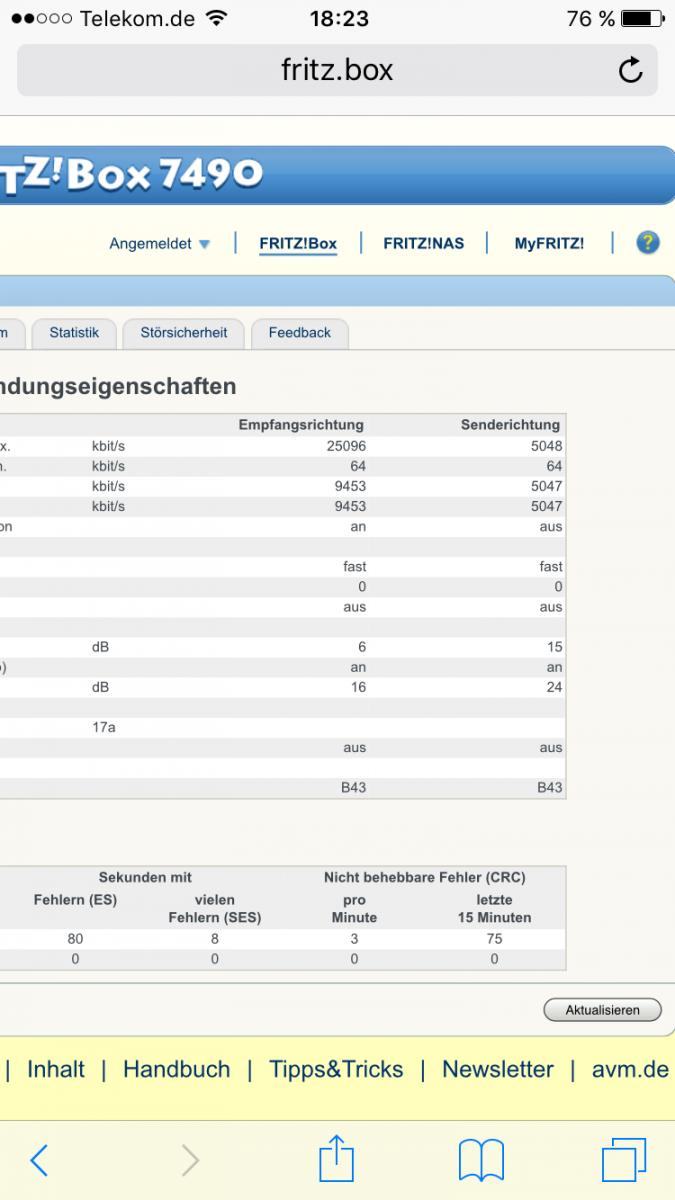The height and width of the screenshot is (1200, 675).
Task: Select the 75 CRC errors value
Action: (x=494, y=939)
